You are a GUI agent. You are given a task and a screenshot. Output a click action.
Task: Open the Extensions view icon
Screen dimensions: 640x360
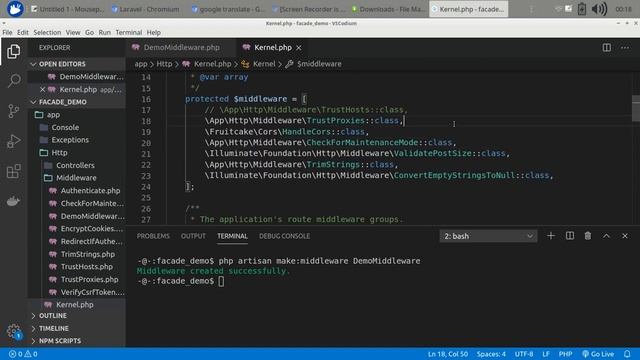point(13,171)
